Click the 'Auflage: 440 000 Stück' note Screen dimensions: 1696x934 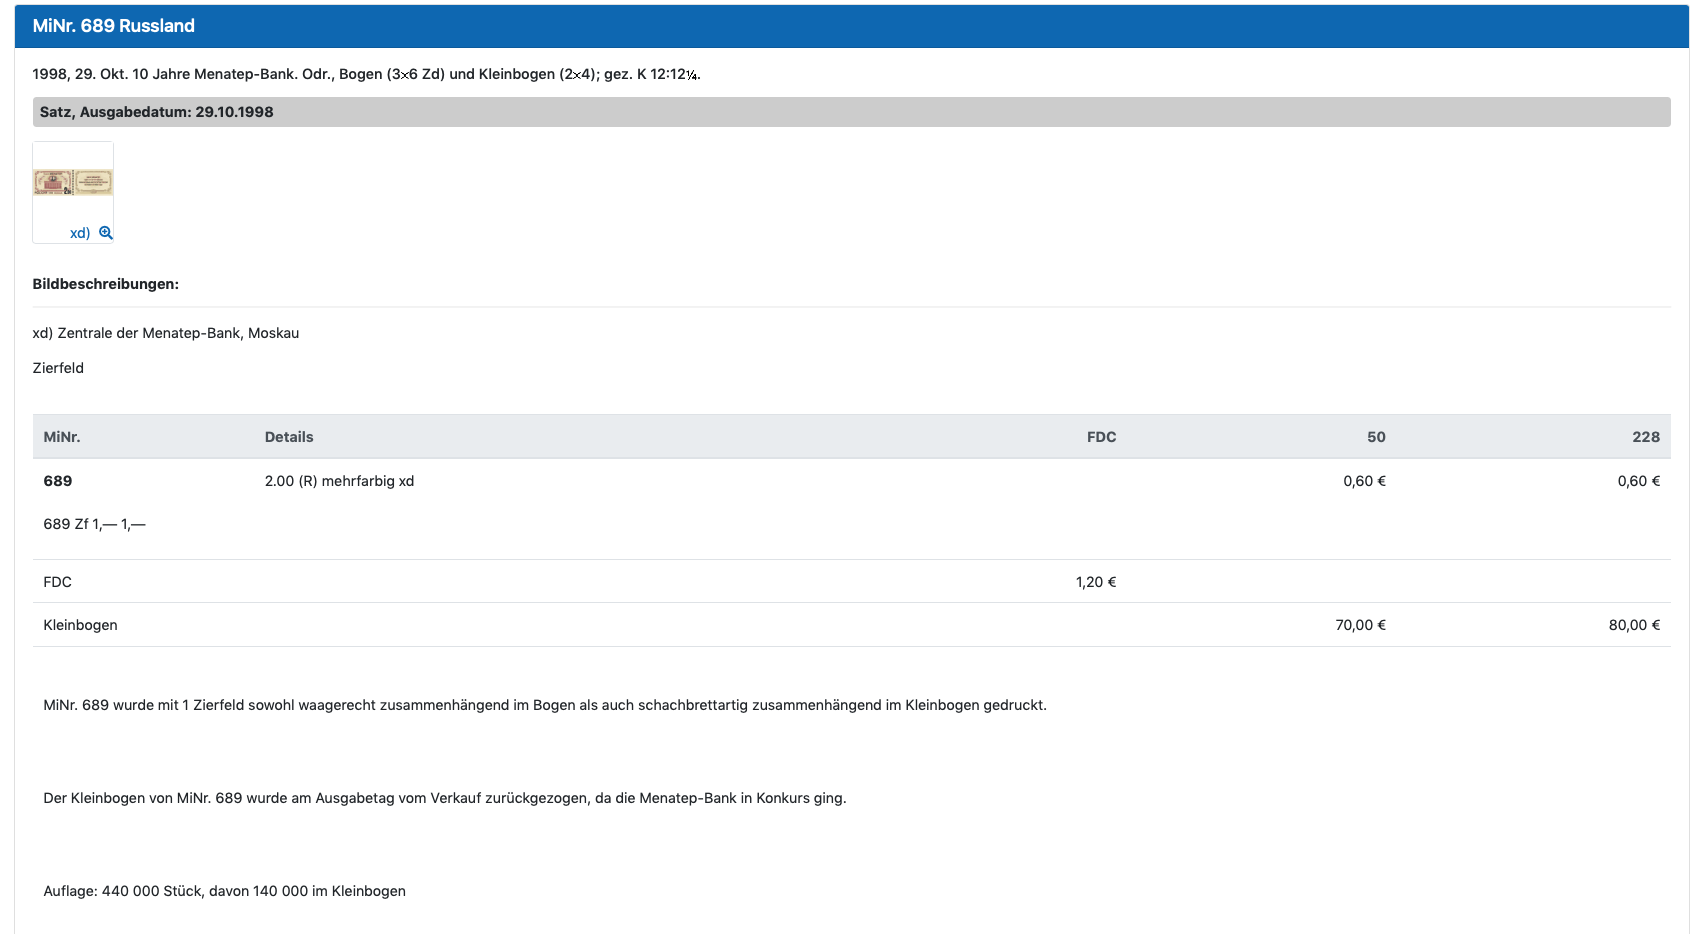(224, 891)
